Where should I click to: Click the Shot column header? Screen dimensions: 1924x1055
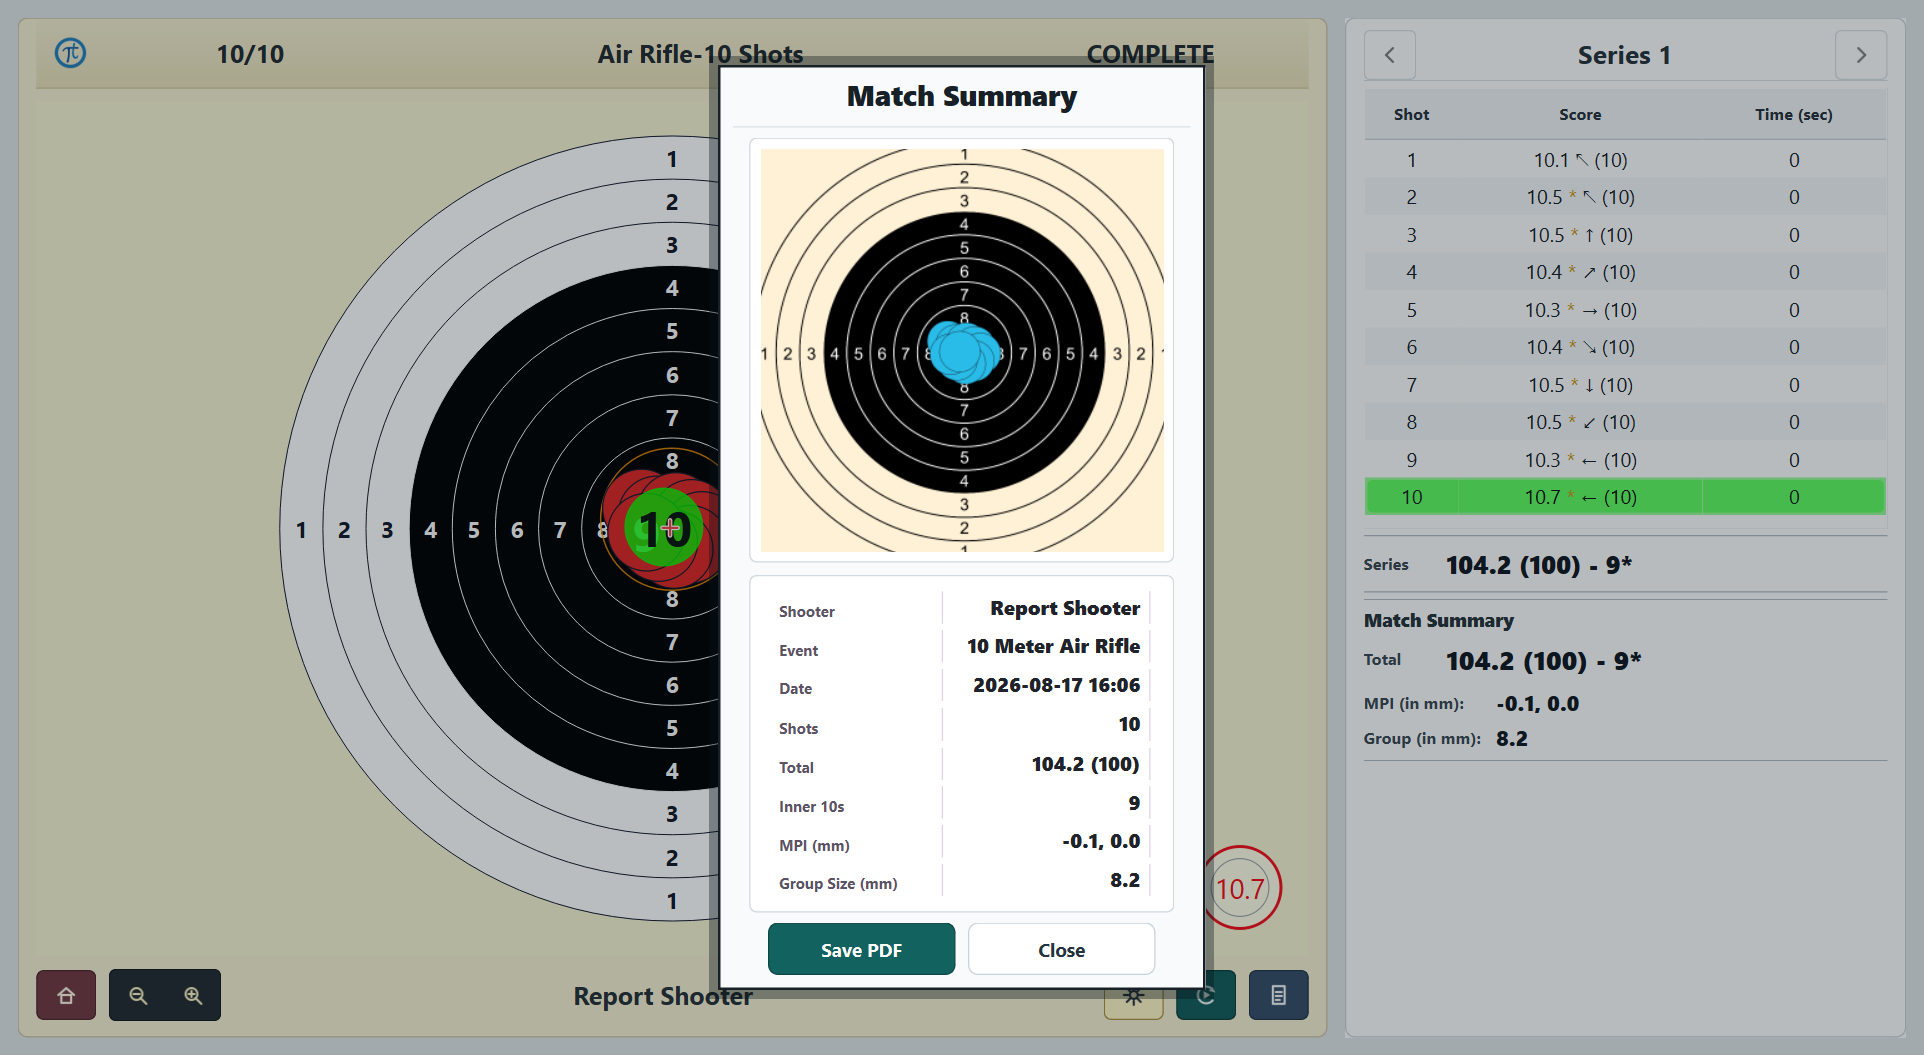[x=1411, y=115]
